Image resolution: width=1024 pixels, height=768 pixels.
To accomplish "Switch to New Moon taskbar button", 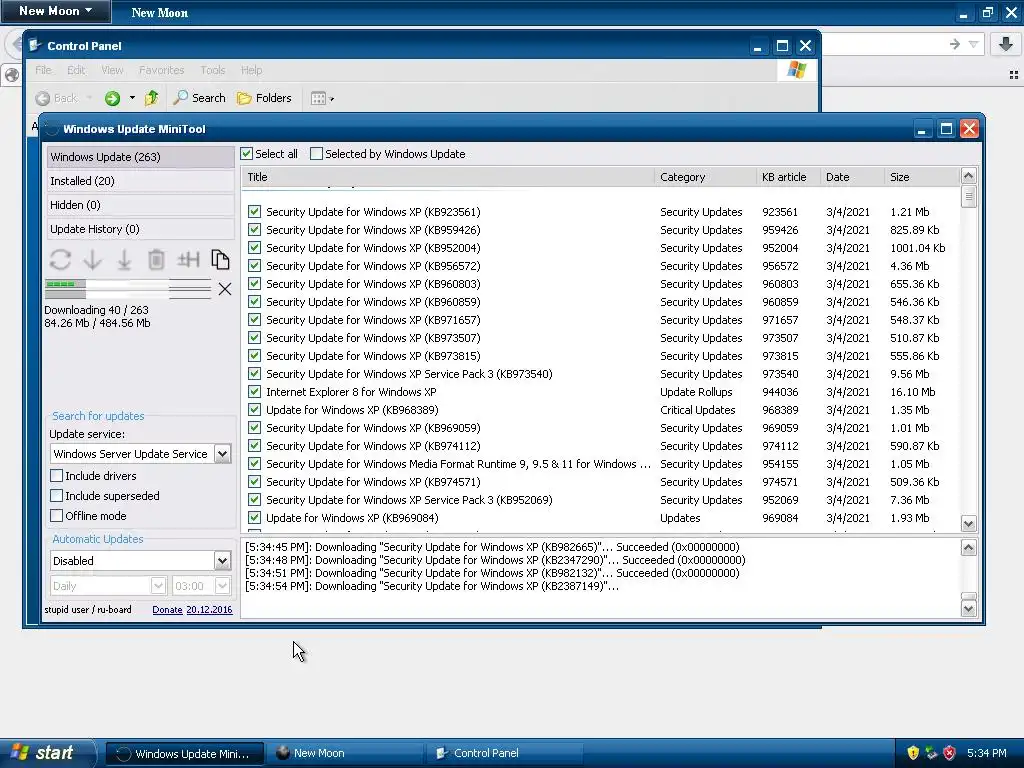I will [346, 753].
